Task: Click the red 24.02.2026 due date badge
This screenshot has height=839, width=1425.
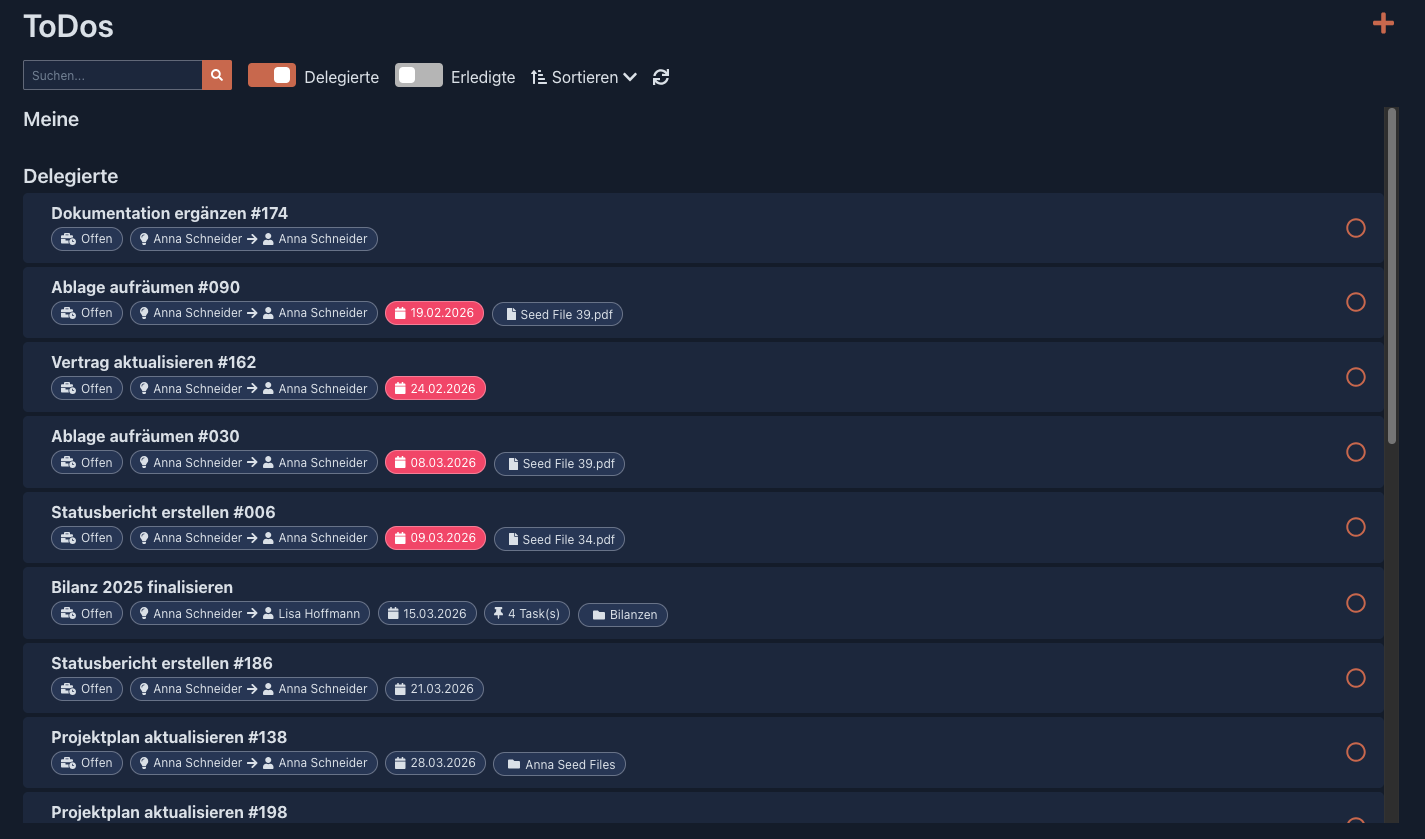Action: pyautogui.click(x=435, y=388)
